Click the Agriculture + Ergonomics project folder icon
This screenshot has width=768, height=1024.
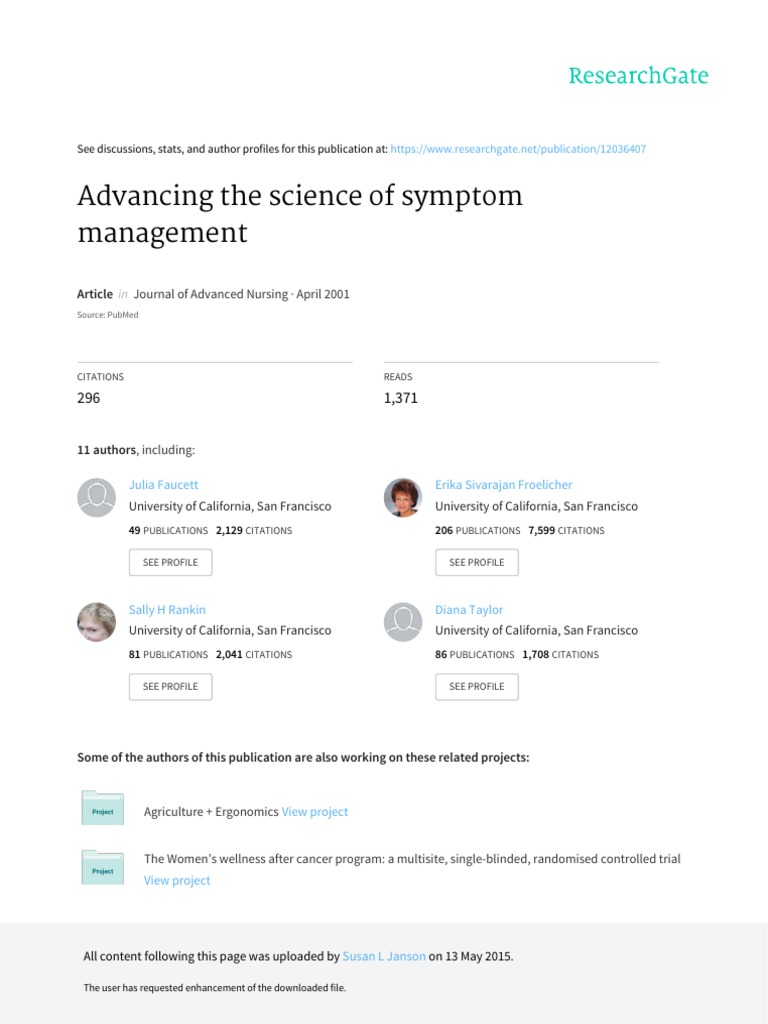[x=102, y=808]
